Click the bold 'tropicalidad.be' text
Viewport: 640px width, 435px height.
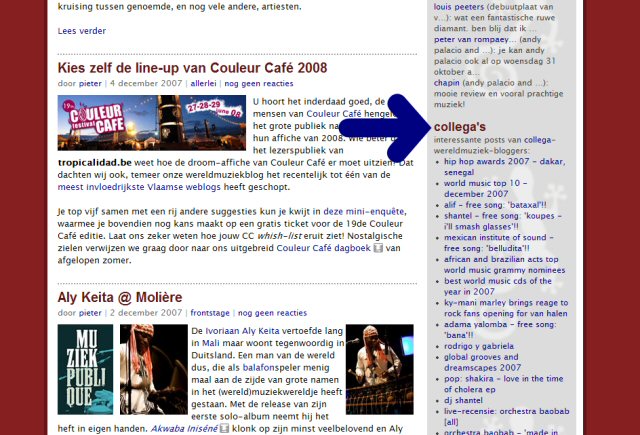pyautogui.click(x=95, y=163)
